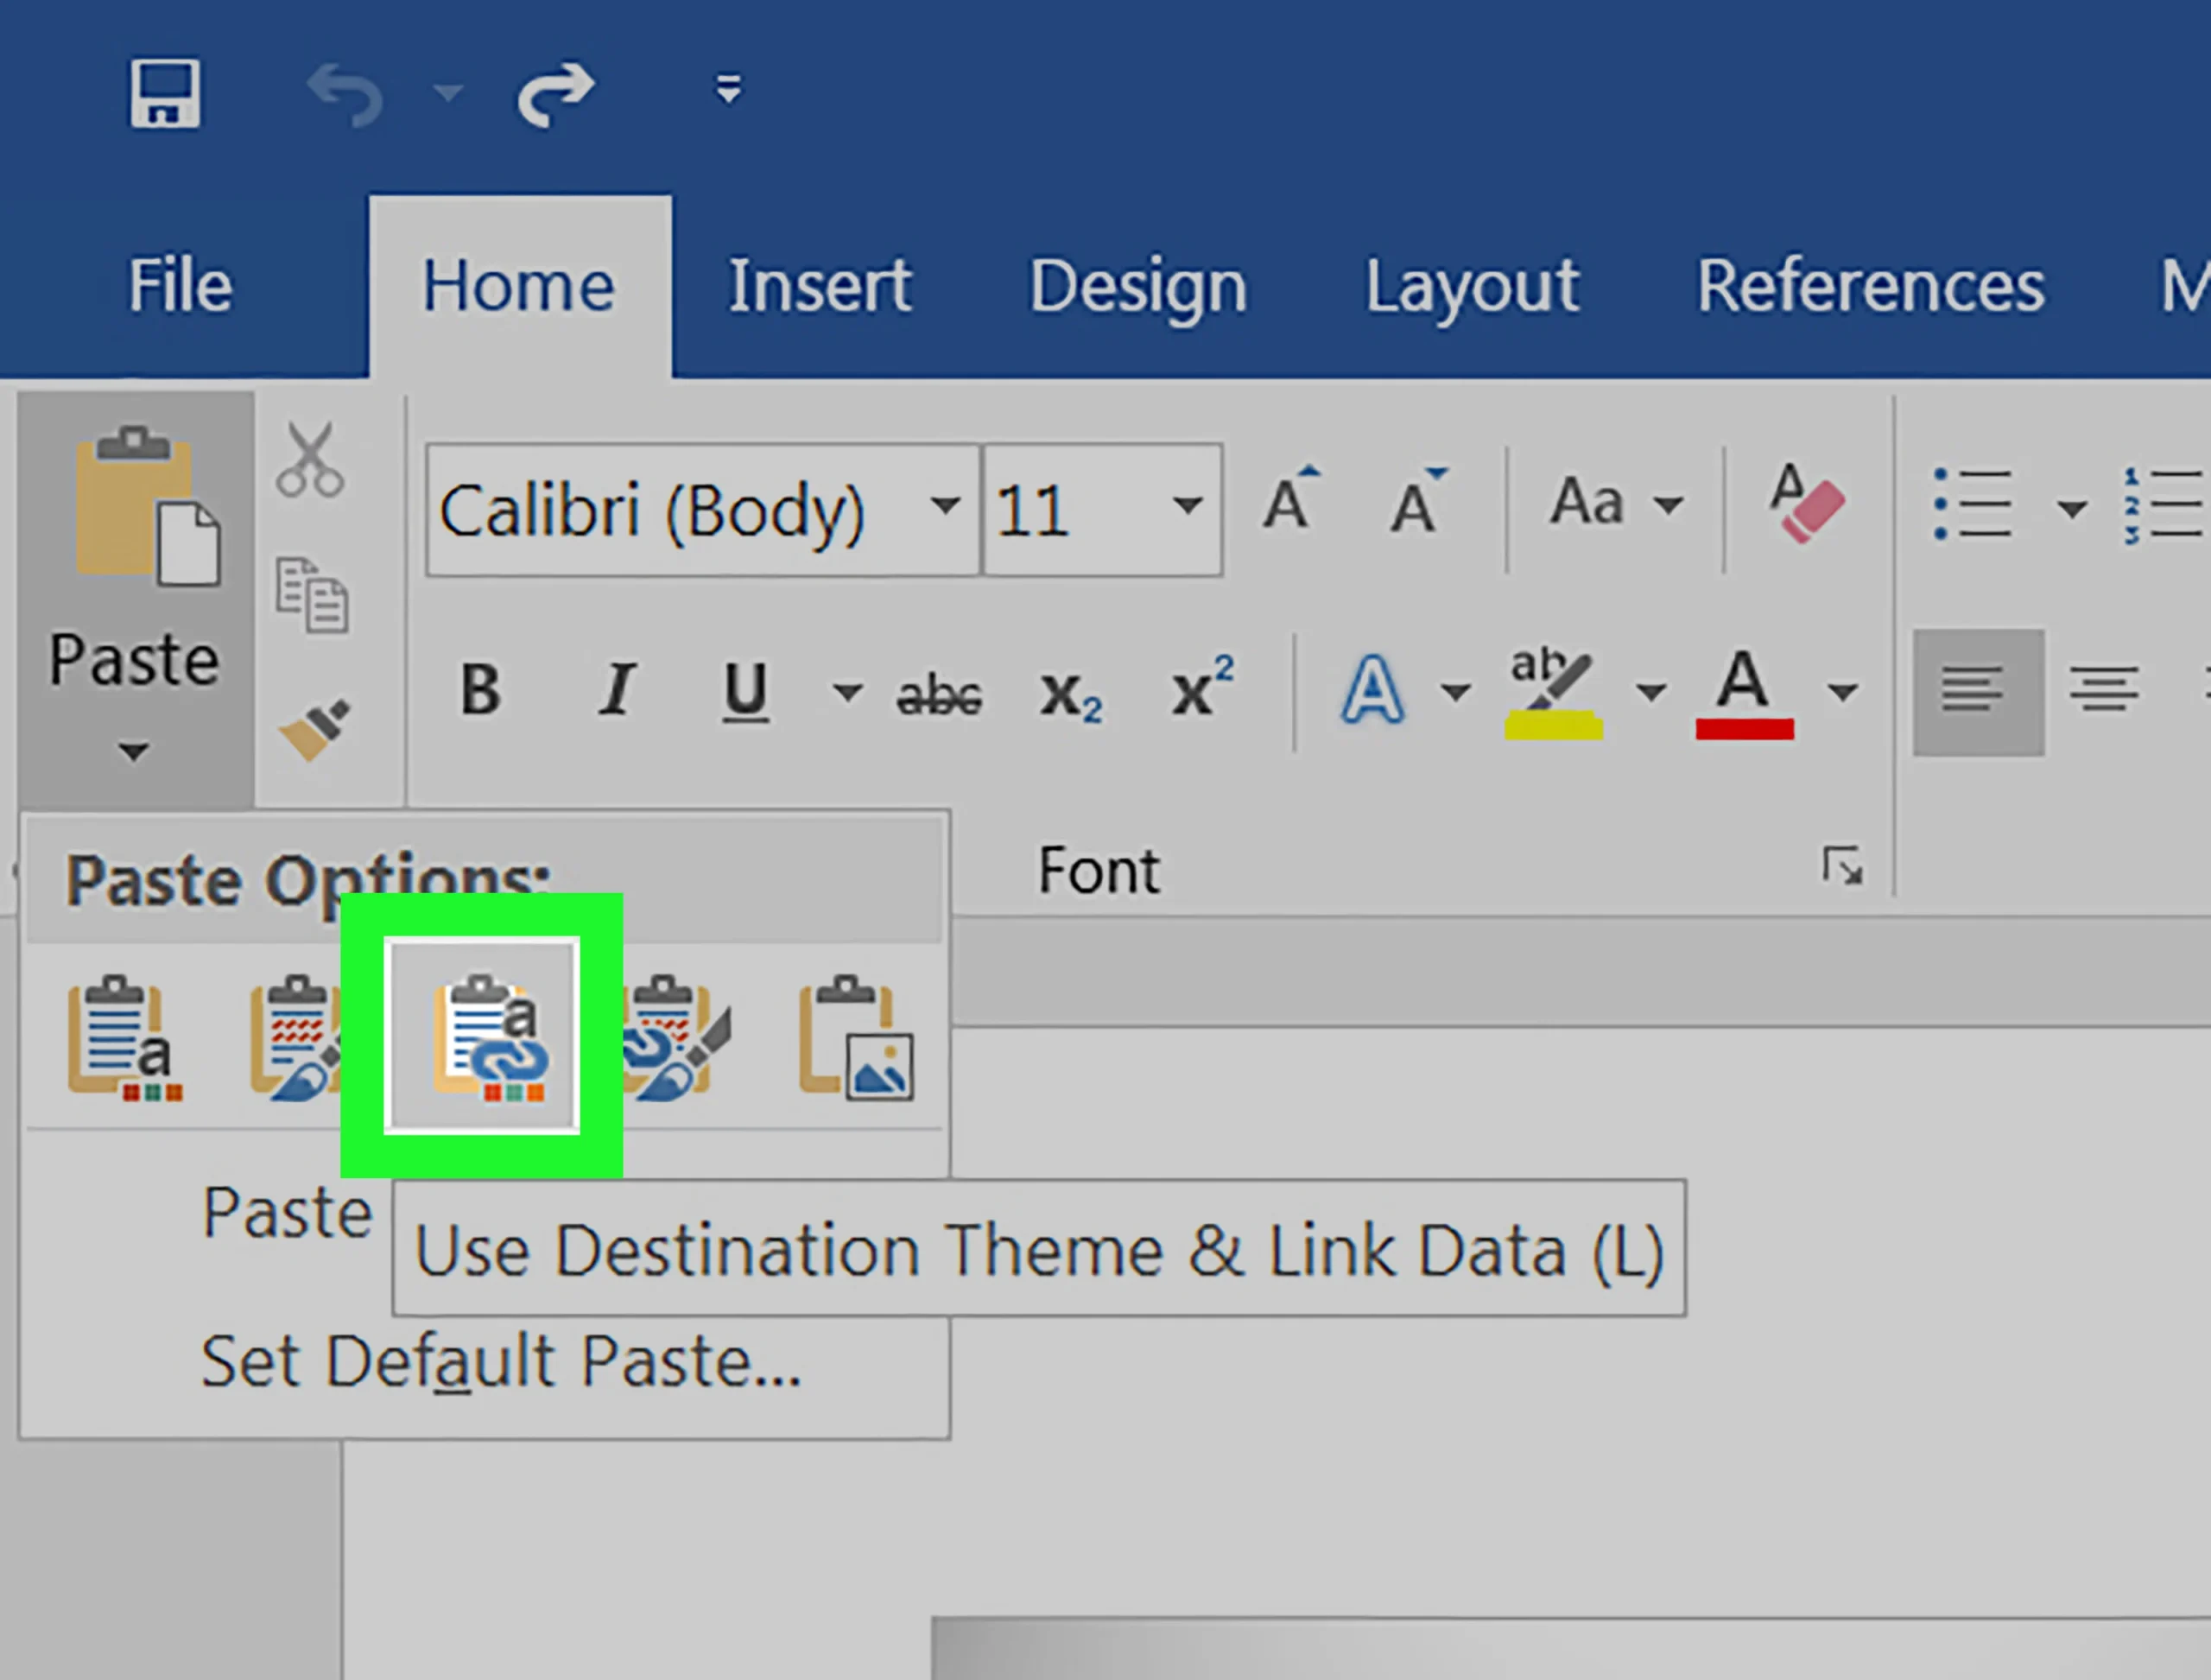Toggle Subscript formatting

1071,695
